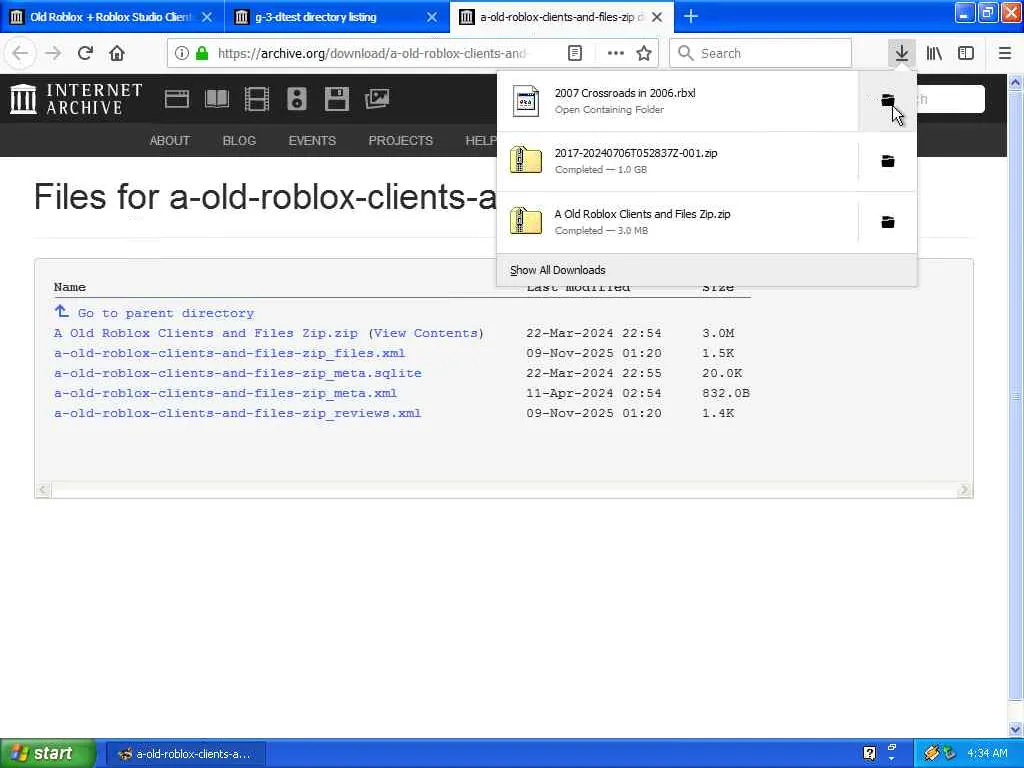Image resolution: width=1024 pixels, height=768 pixels.
Task: Close the downloads panel via toolbar arrow
Action: pos(902,53)
